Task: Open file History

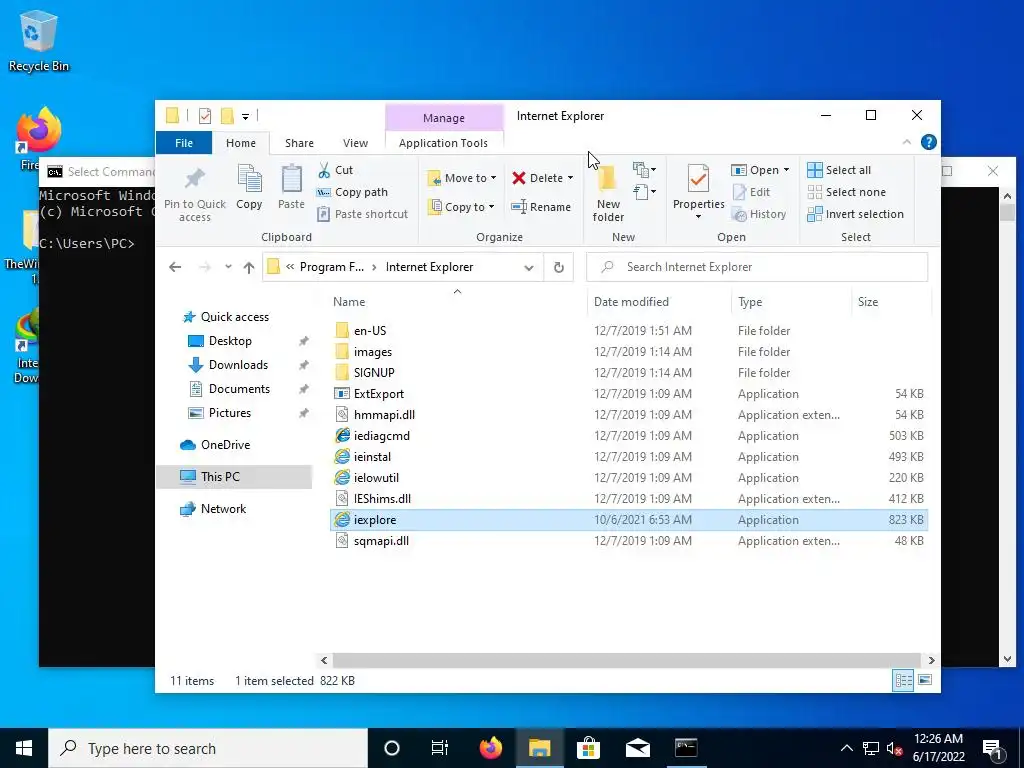Action: (x=760, y=214)
